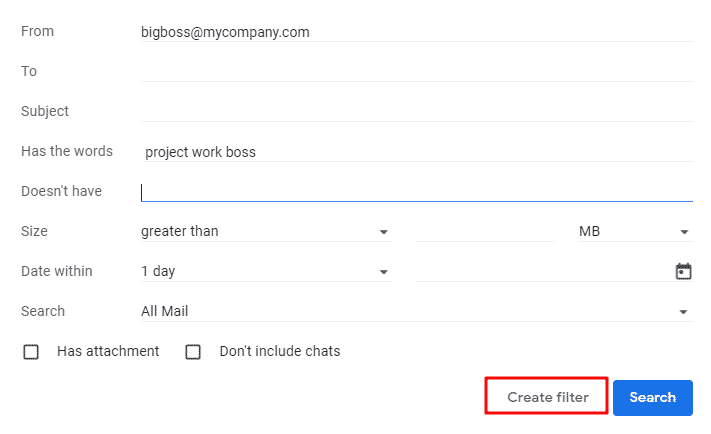Screen dimensions: 711x434
Task: Focus the To recipient field
Action: pyautogui.click(x=417, y=71)
